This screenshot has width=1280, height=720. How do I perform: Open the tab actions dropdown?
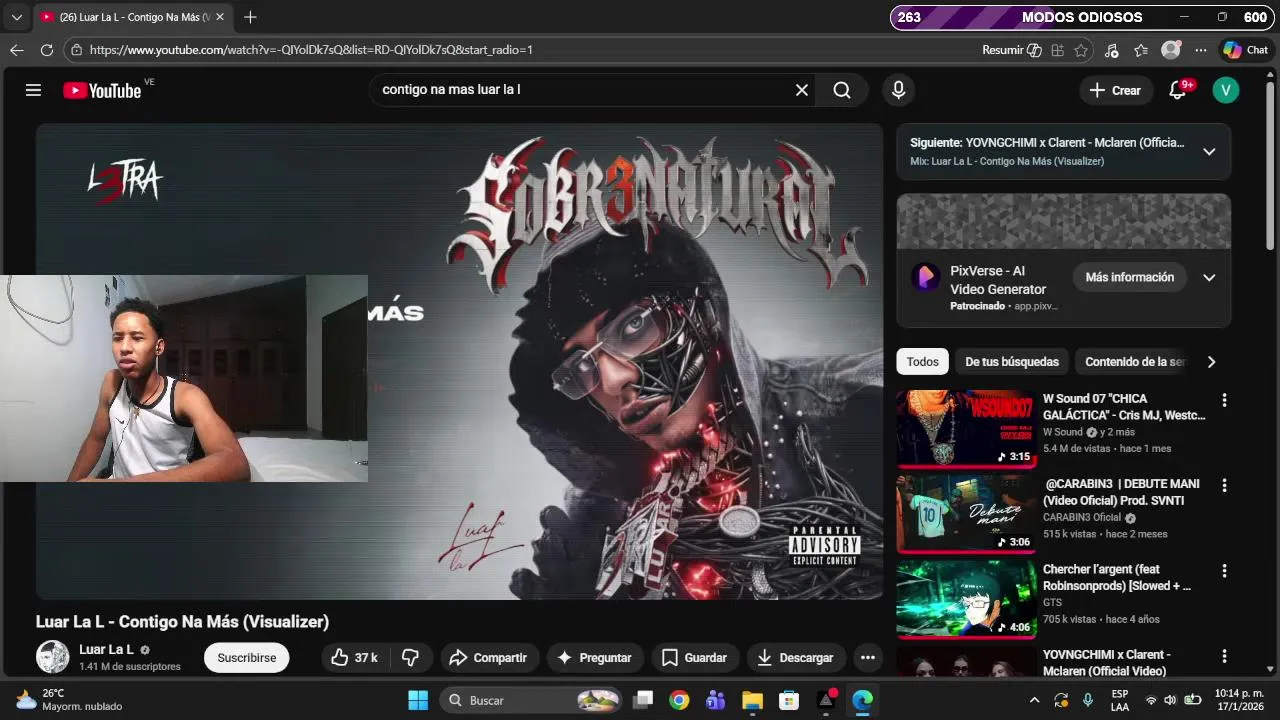[x=16, y=17]
